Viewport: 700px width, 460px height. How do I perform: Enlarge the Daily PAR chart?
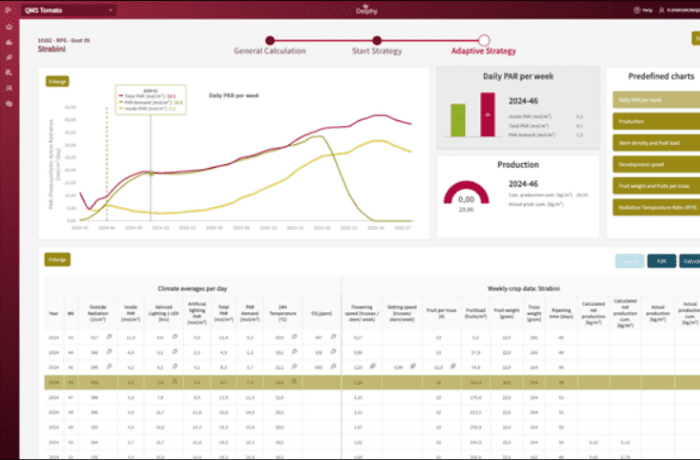click(x=56, y=82)
